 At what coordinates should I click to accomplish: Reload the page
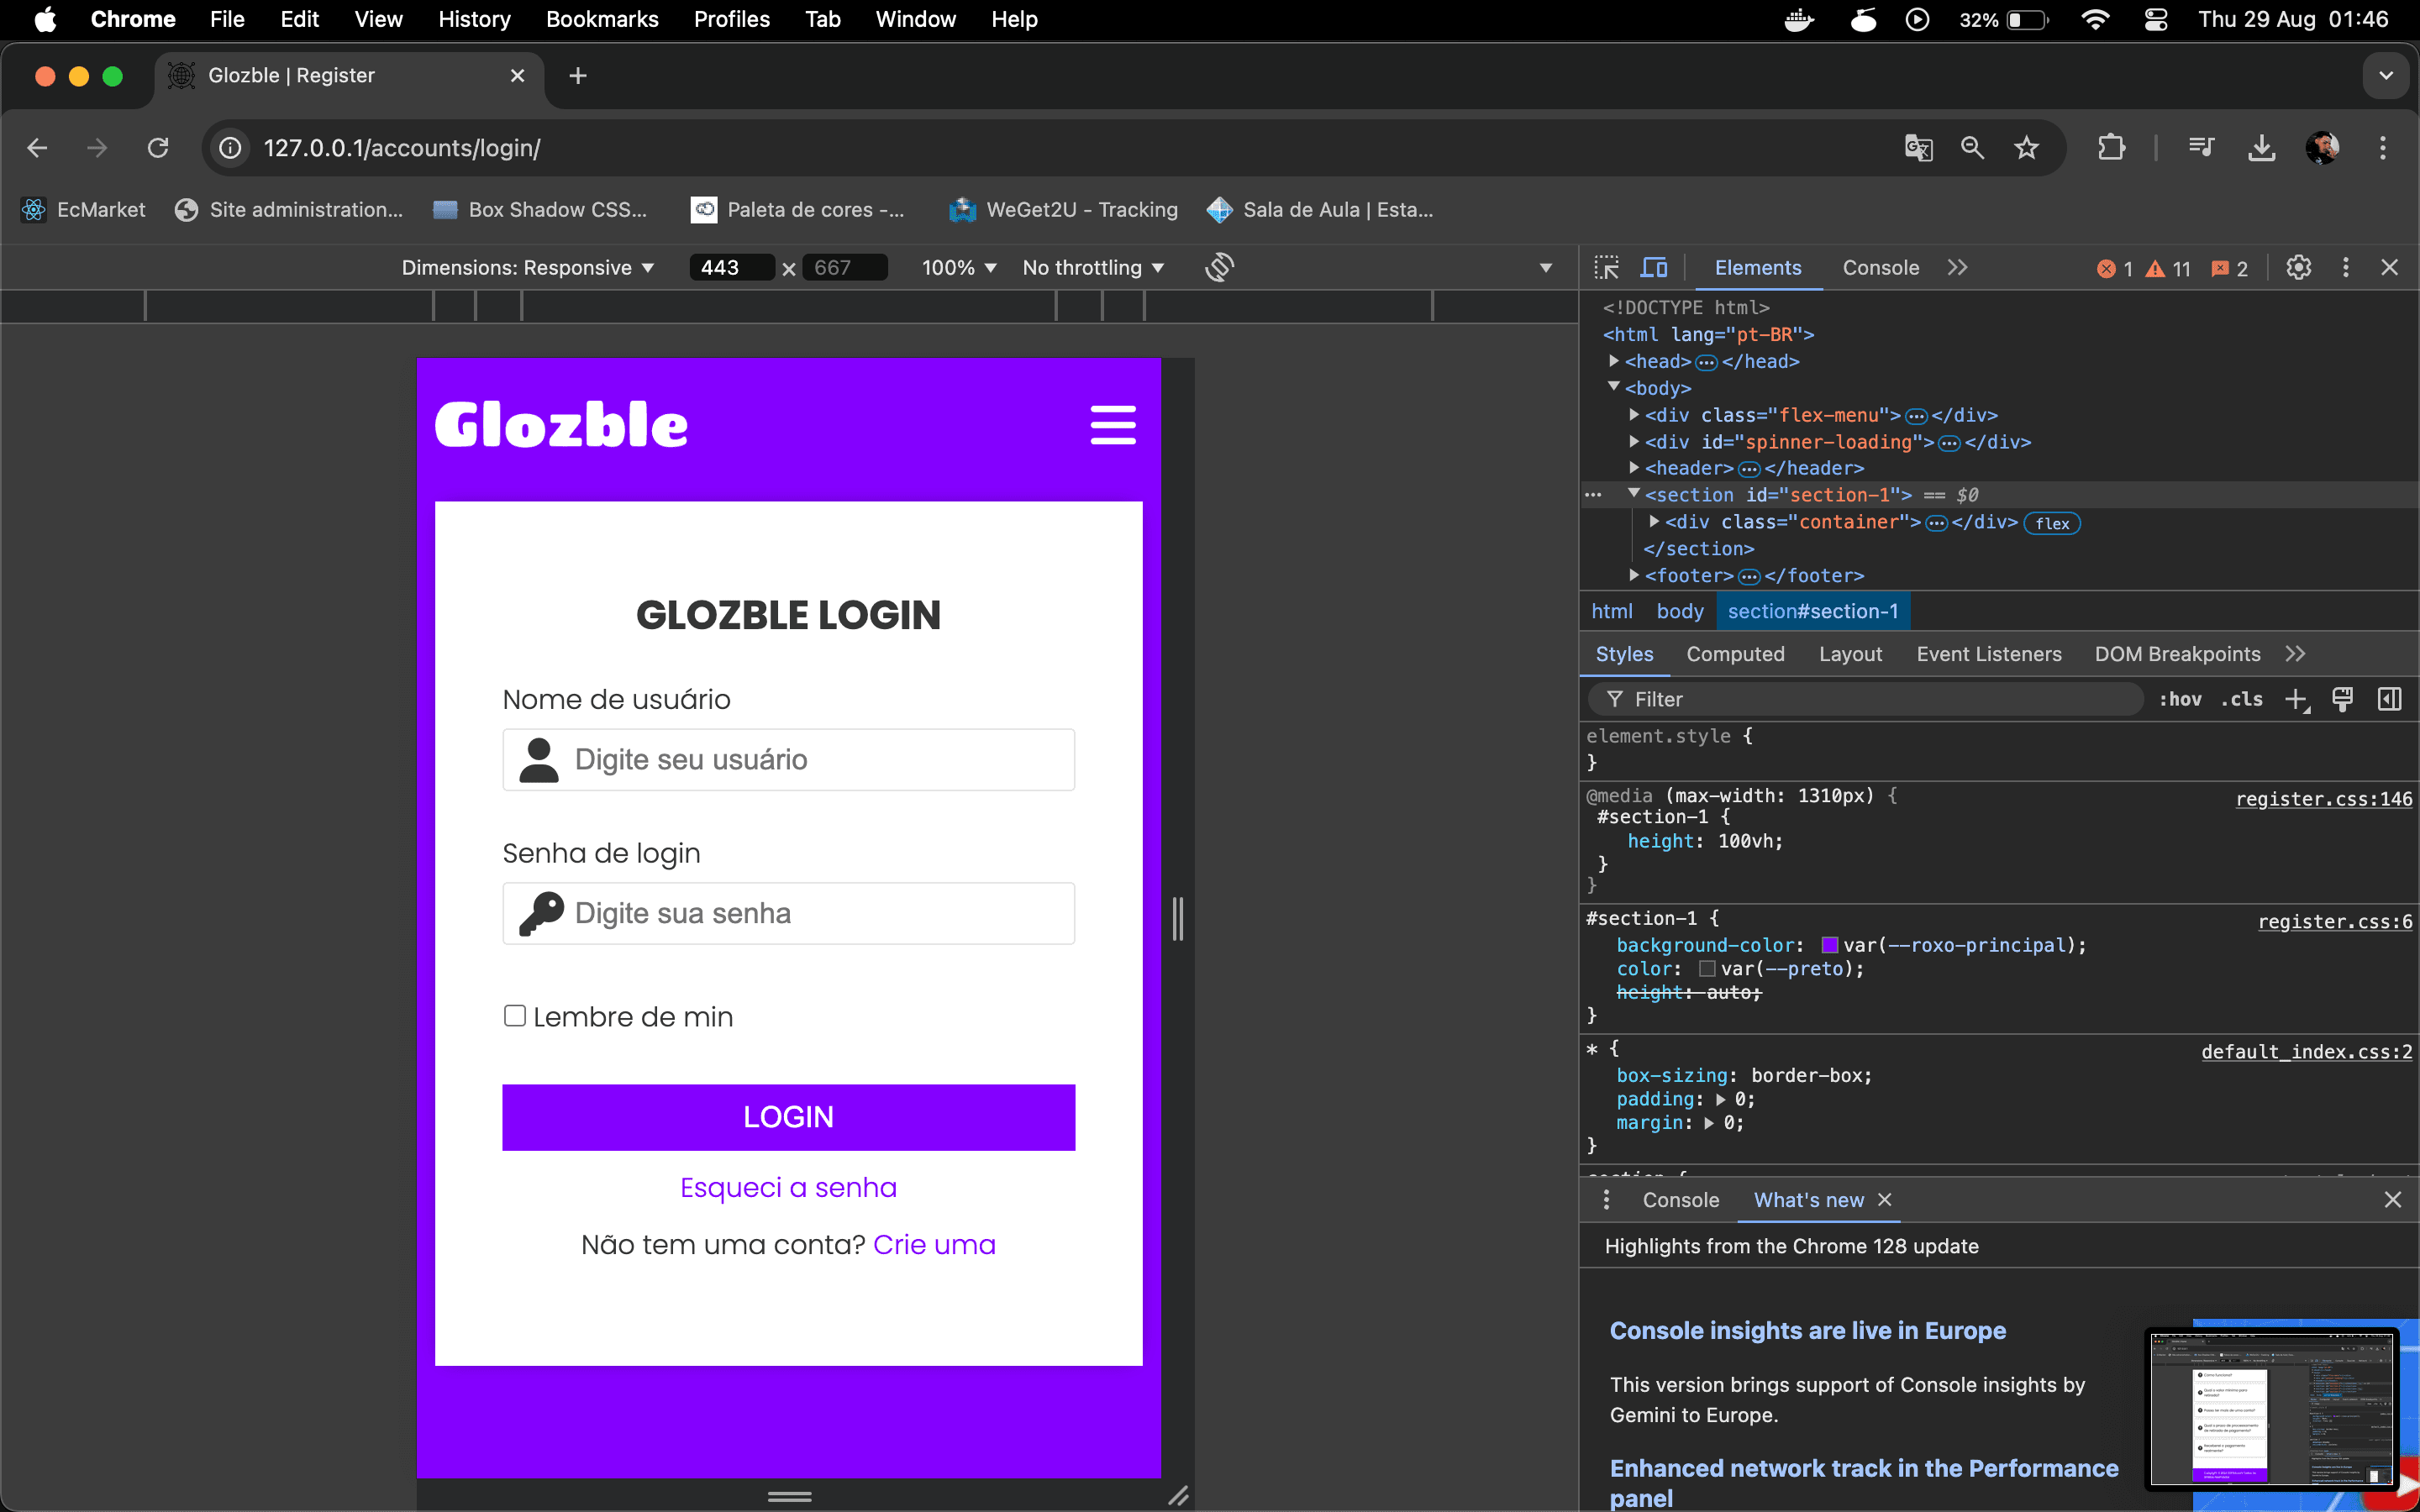pos(158,148)
